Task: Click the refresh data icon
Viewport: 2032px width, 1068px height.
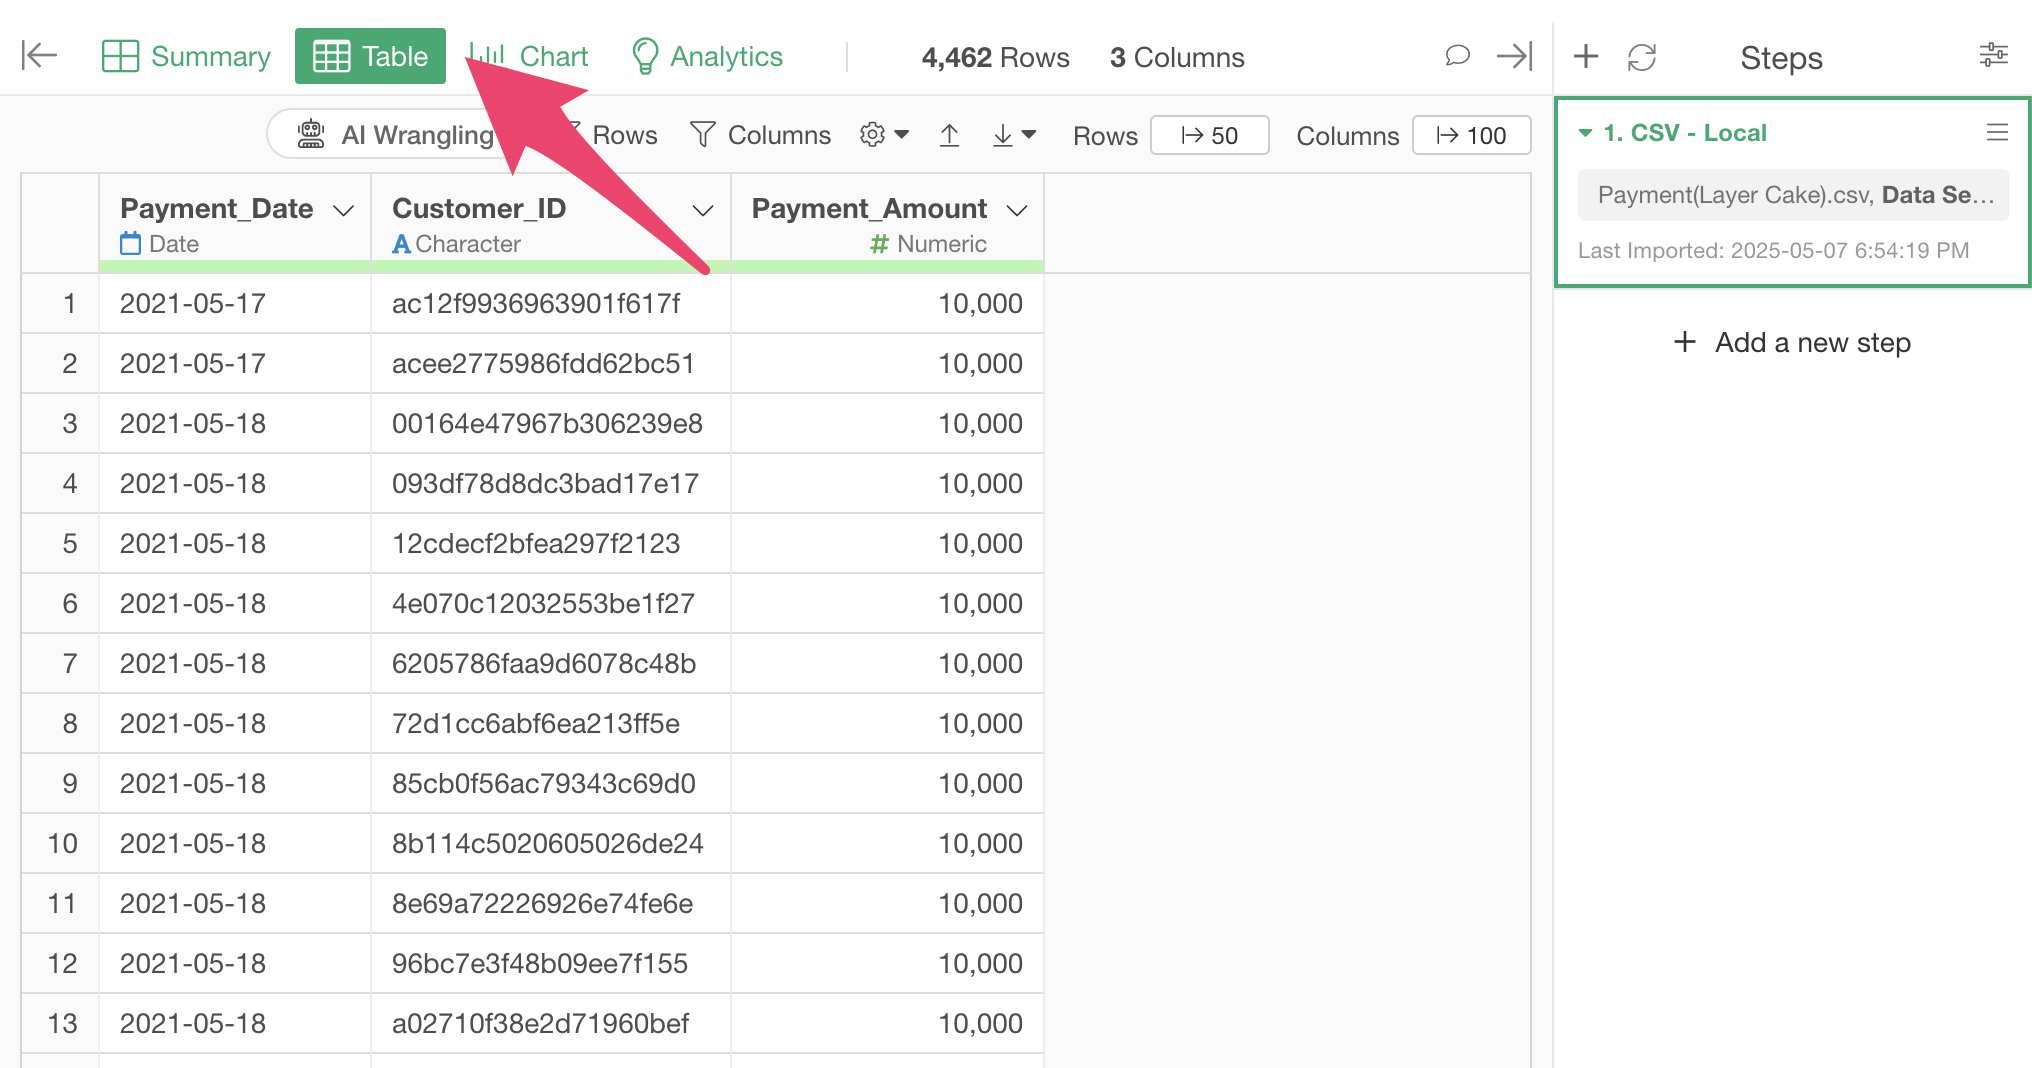Action: (x=1642, y=57)
